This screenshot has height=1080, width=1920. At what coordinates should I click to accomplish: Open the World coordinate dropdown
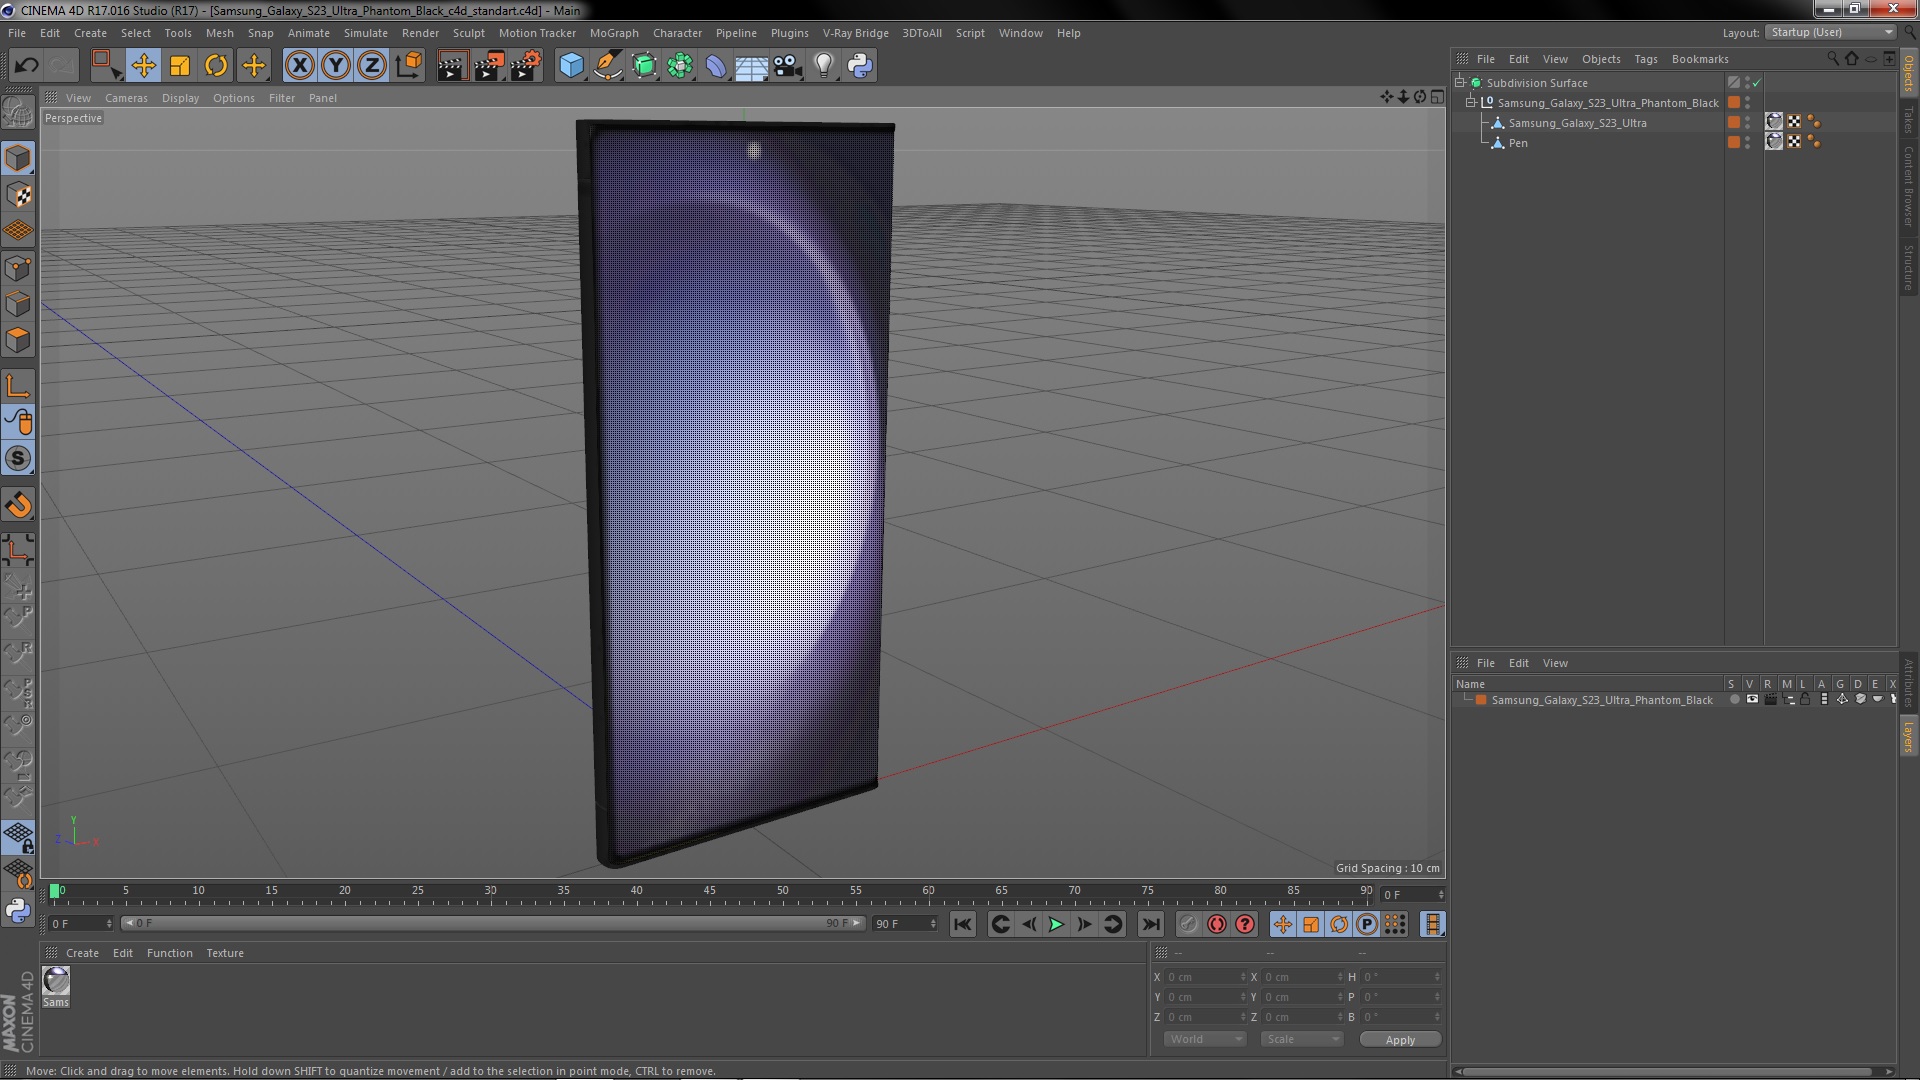pyautogui.click(x=1205, y=1040)
